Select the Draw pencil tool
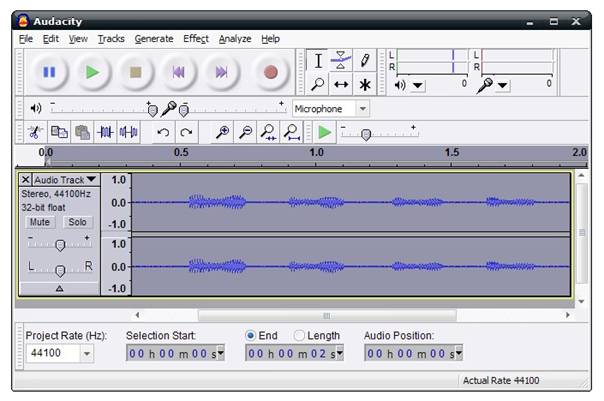The width and height of the screenshot is (604, 401). [365, 60]
